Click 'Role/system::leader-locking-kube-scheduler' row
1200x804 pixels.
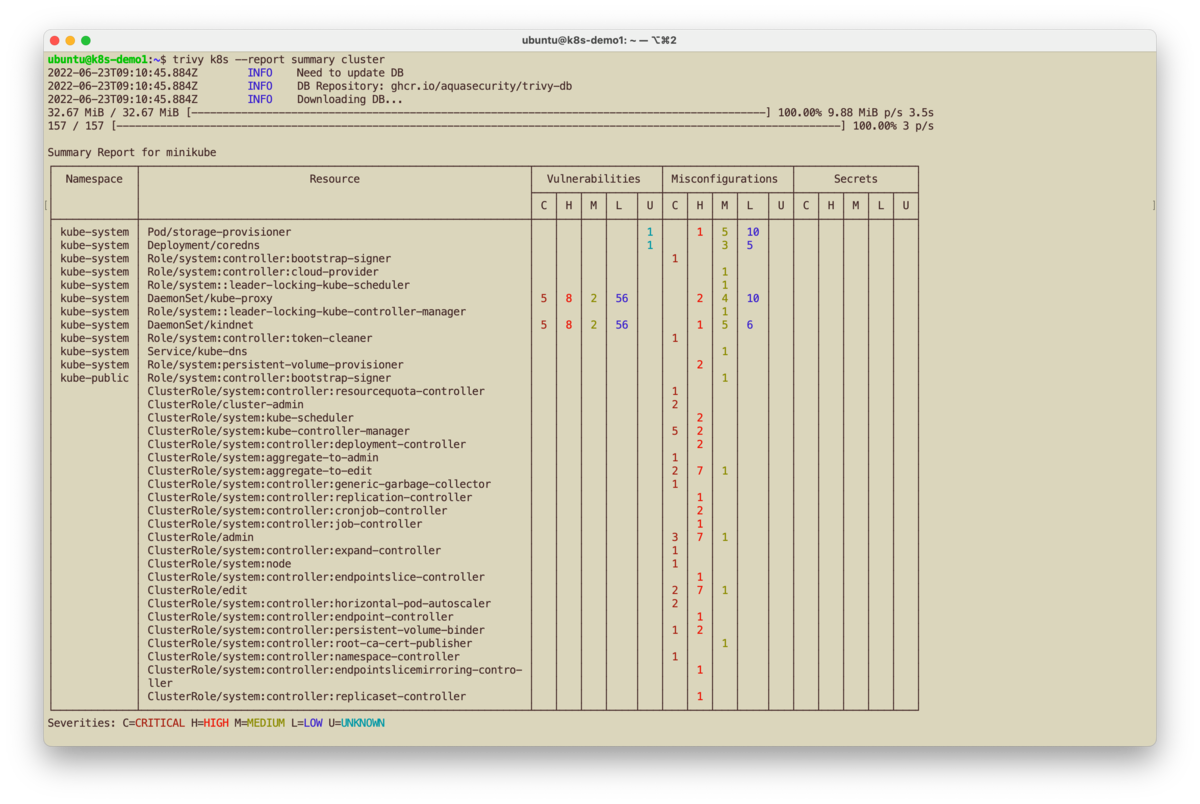278,285
